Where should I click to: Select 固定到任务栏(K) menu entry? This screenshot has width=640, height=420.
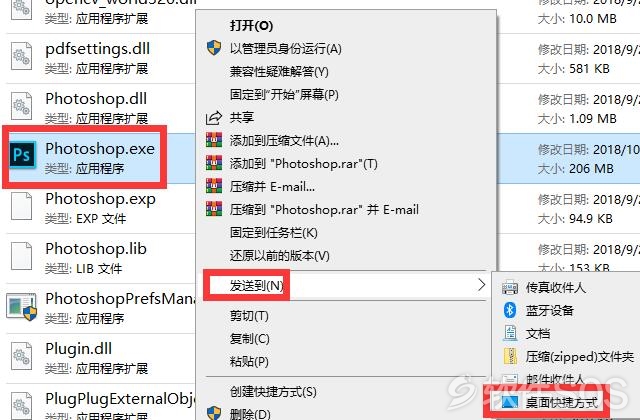273,233
